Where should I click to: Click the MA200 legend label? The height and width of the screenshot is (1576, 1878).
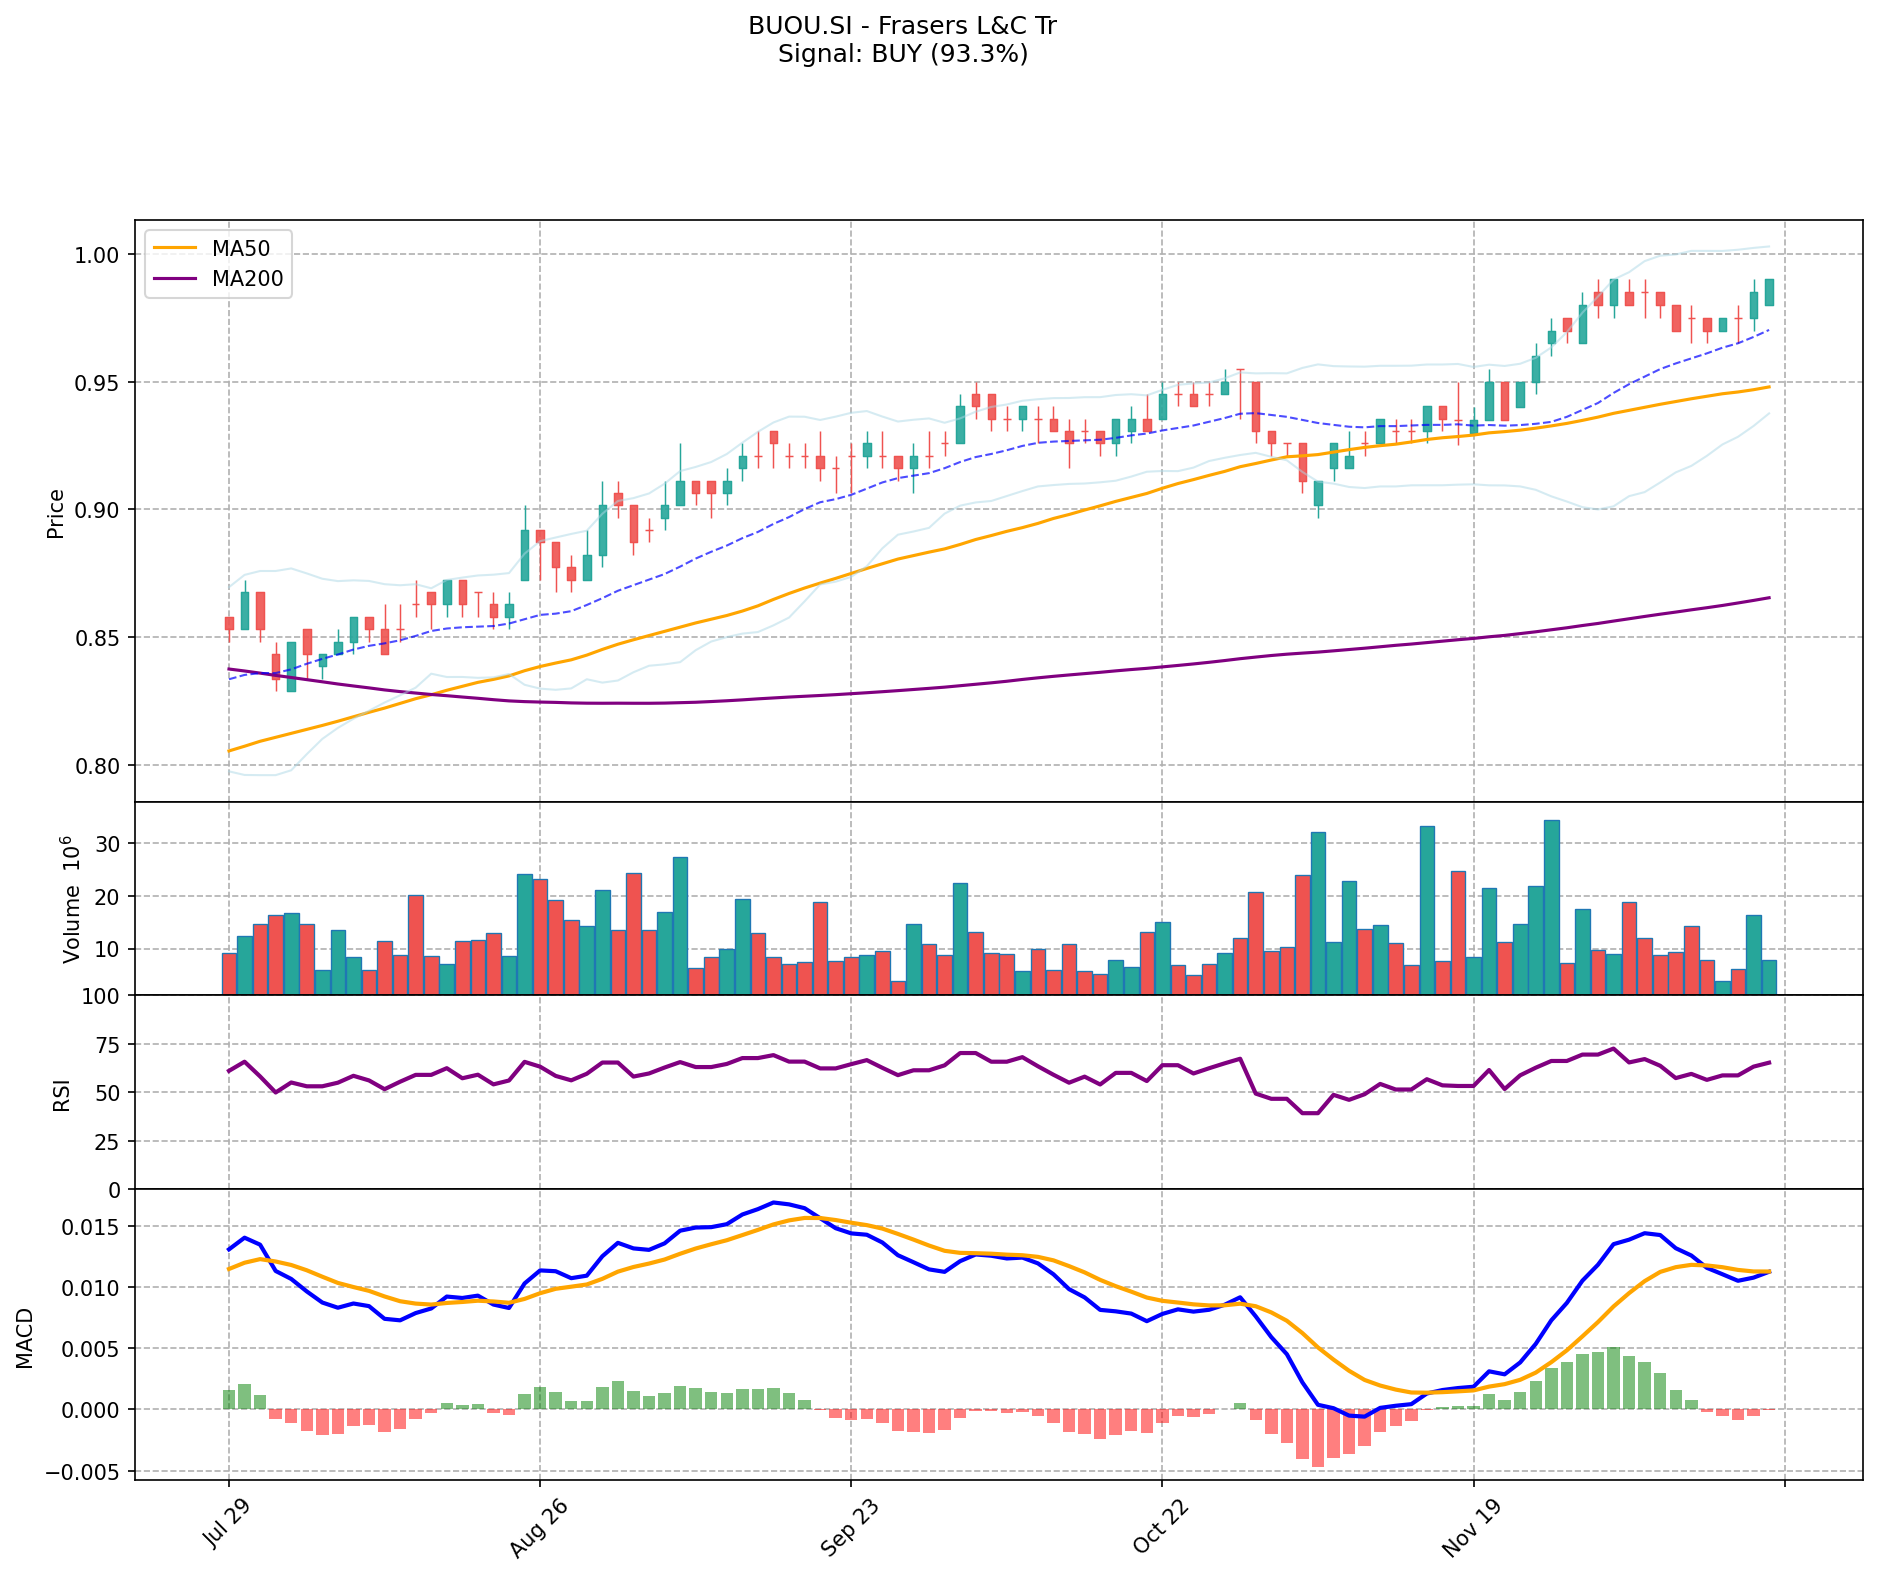[x=247, y=279]
